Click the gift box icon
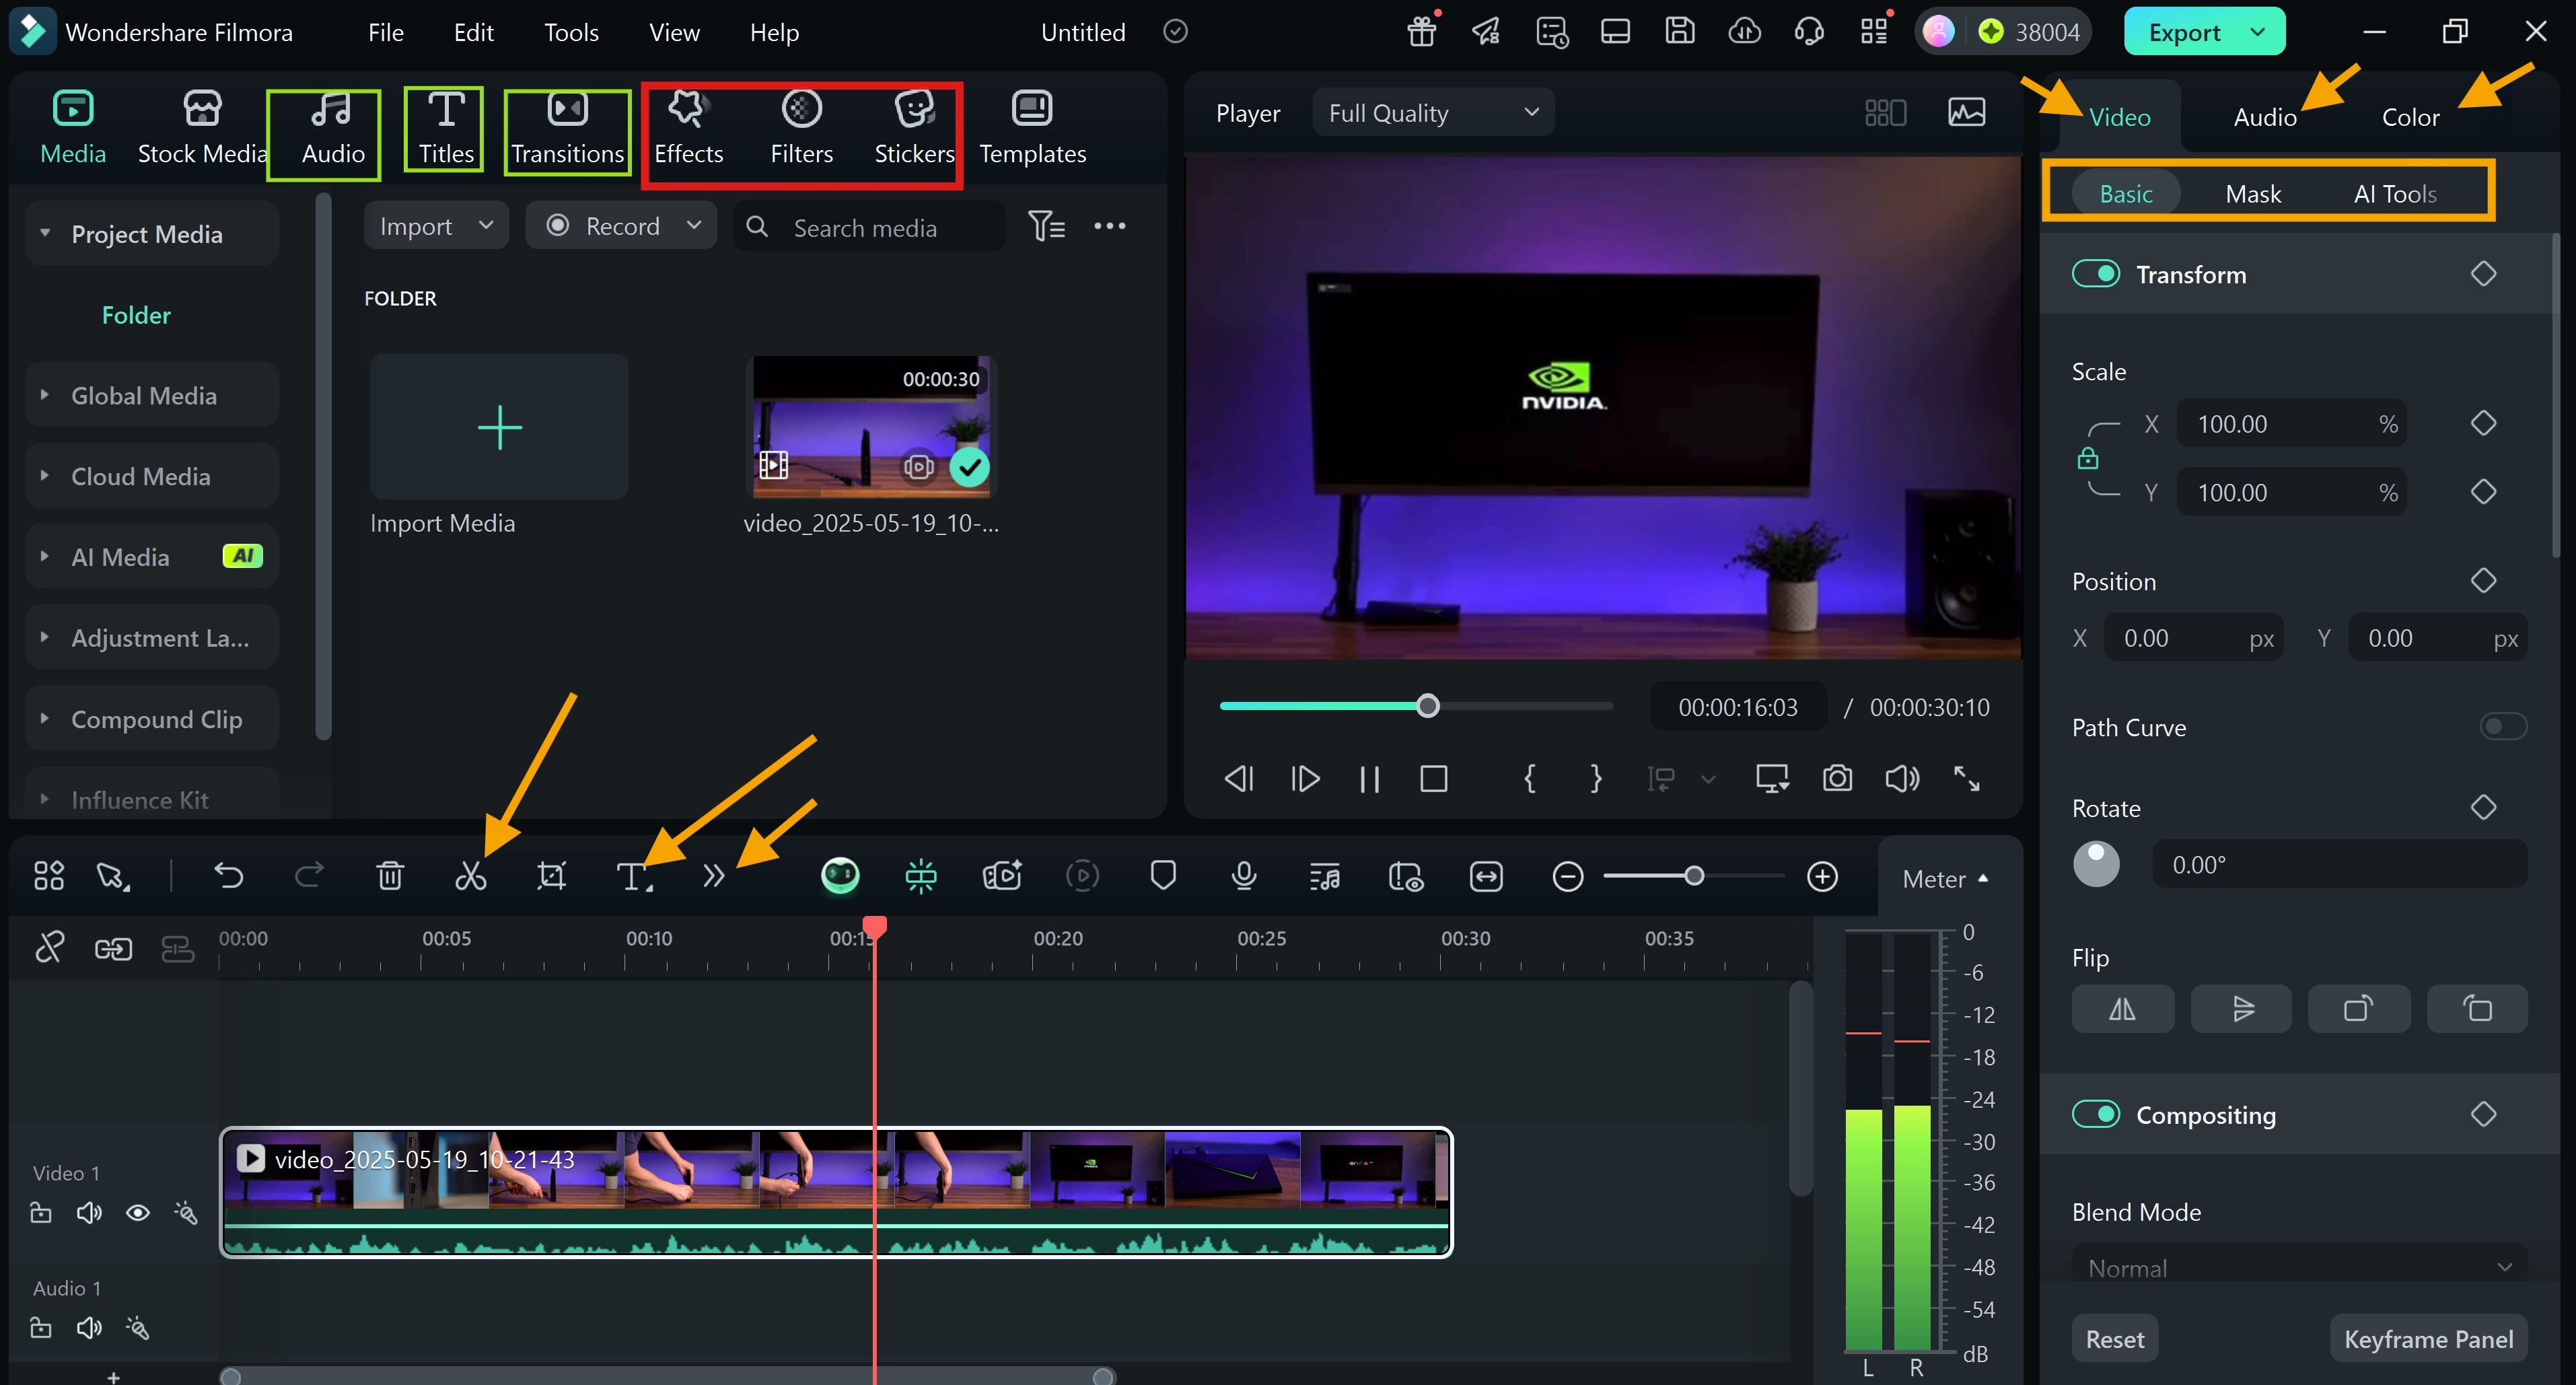2576x1385 pixels. tap(1421, 32)
